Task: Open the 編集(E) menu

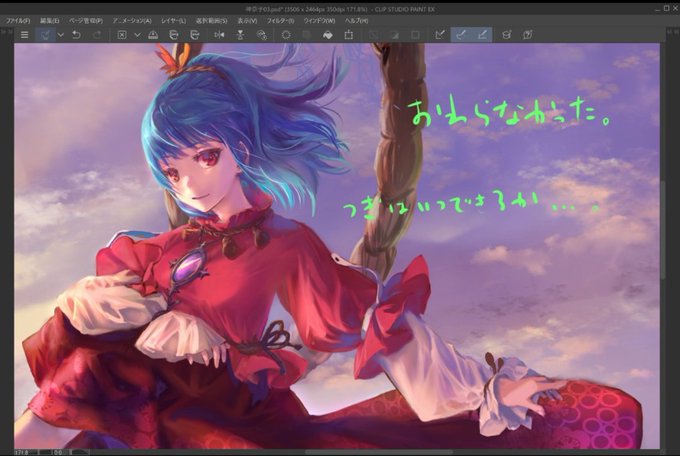Action: [49, 20]
